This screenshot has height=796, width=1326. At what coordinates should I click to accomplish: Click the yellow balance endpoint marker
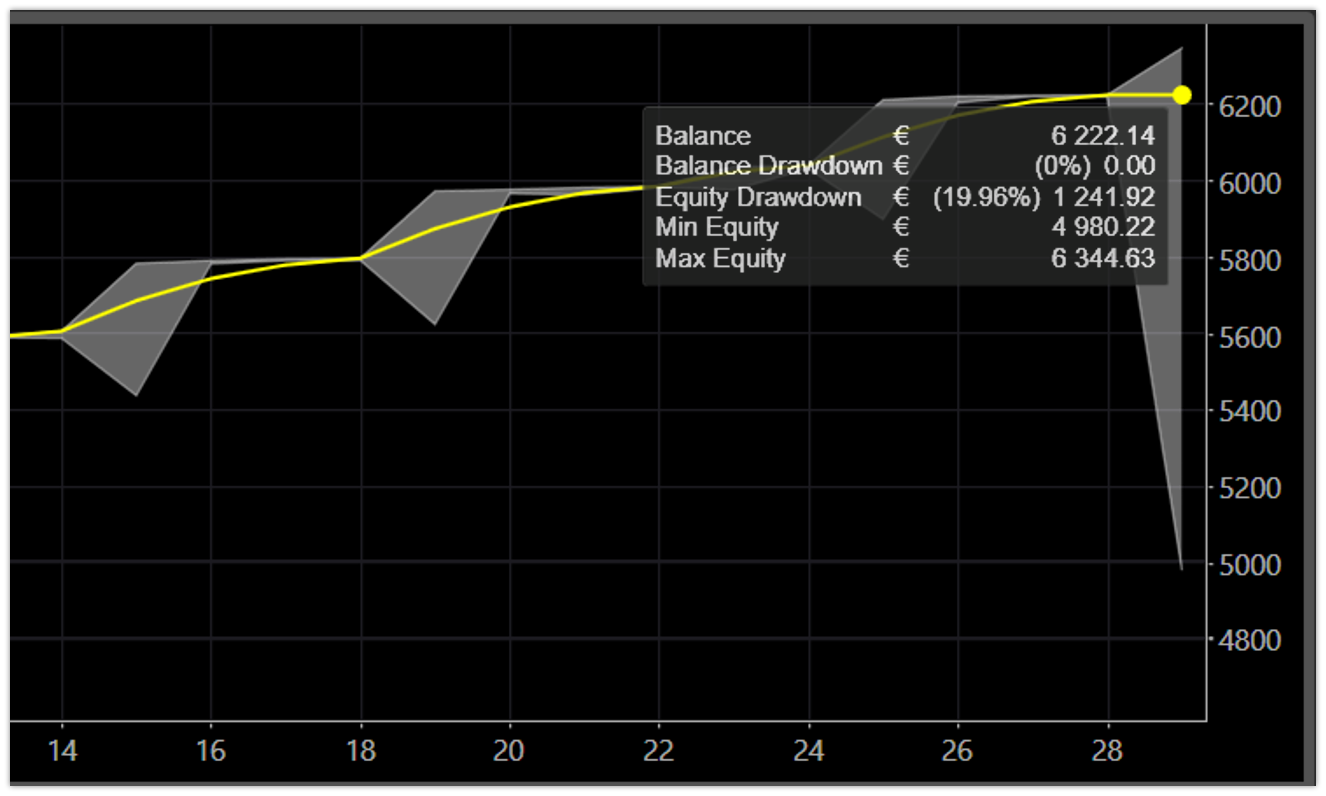pos(1182,95)
